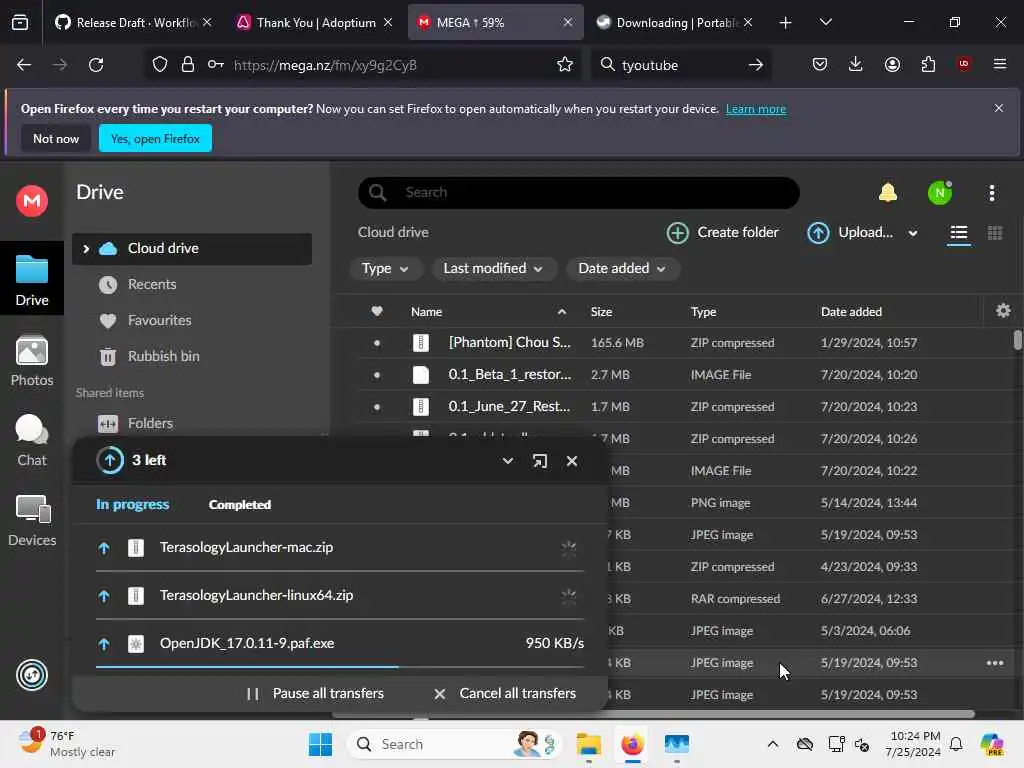The width and height of the screenshot is (1024, 768).
Task: Open Firefox list all tabs chevron
Action: point(825,22)
